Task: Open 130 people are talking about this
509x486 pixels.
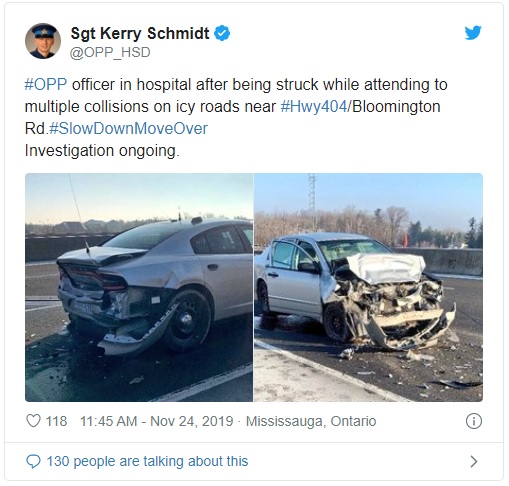Action: [147, 461]
